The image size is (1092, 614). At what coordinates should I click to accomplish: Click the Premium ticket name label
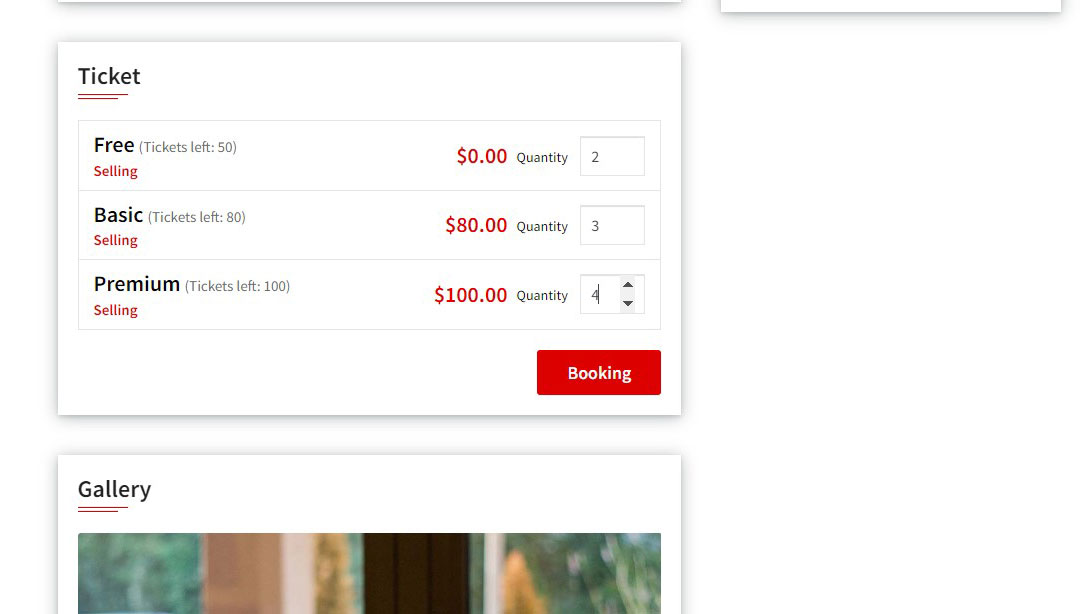click(137, 284)
